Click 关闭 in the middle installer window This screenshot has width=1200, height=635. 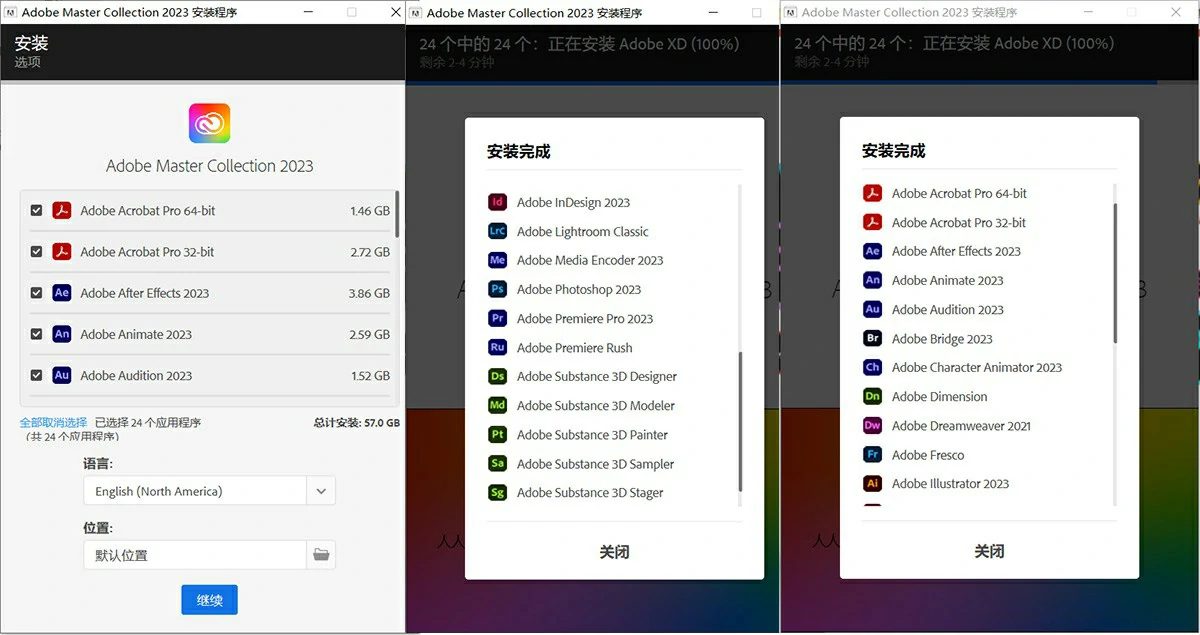pyautogui.click(x=614, y=551)
